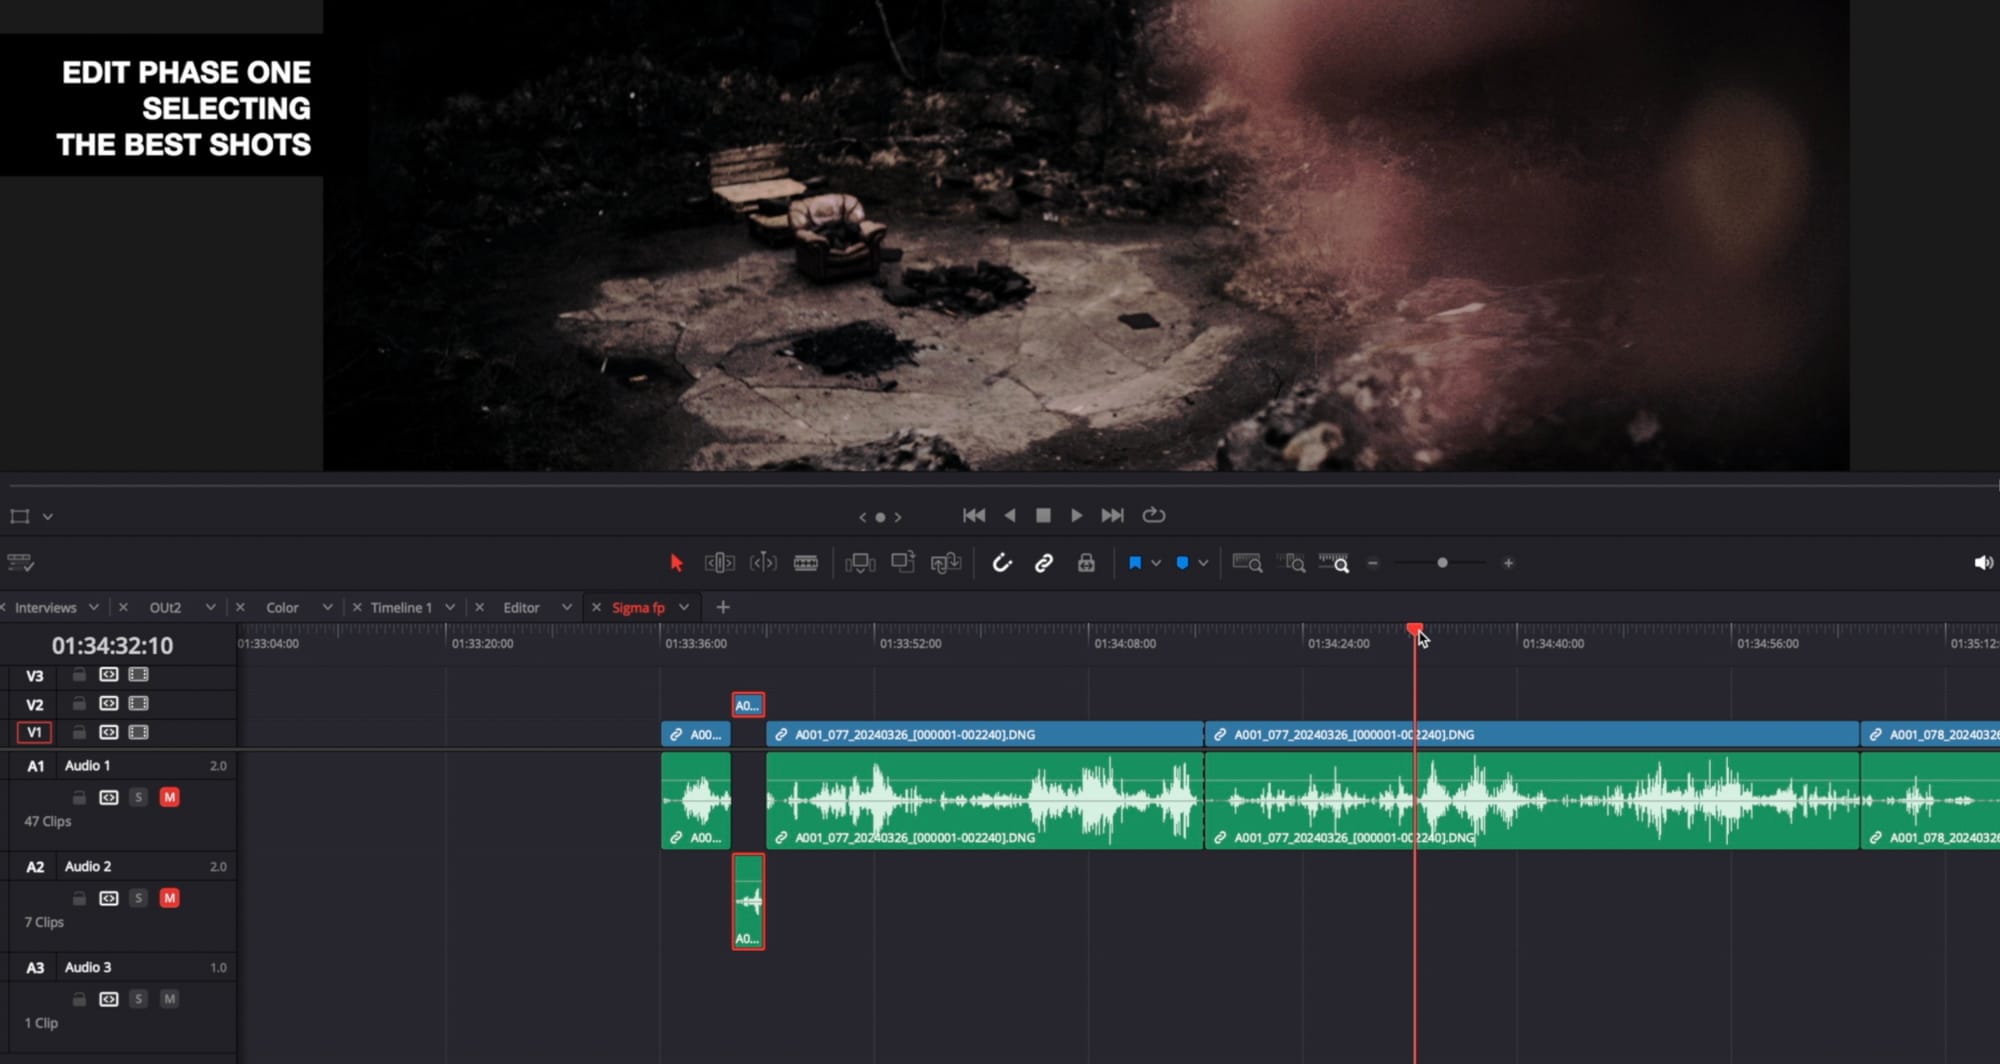Image resolution: width=2000 pixels, height=1064 pixels.
Task: Open the Interviews tab dropdown arrow
Action: (x=94, y=607)
